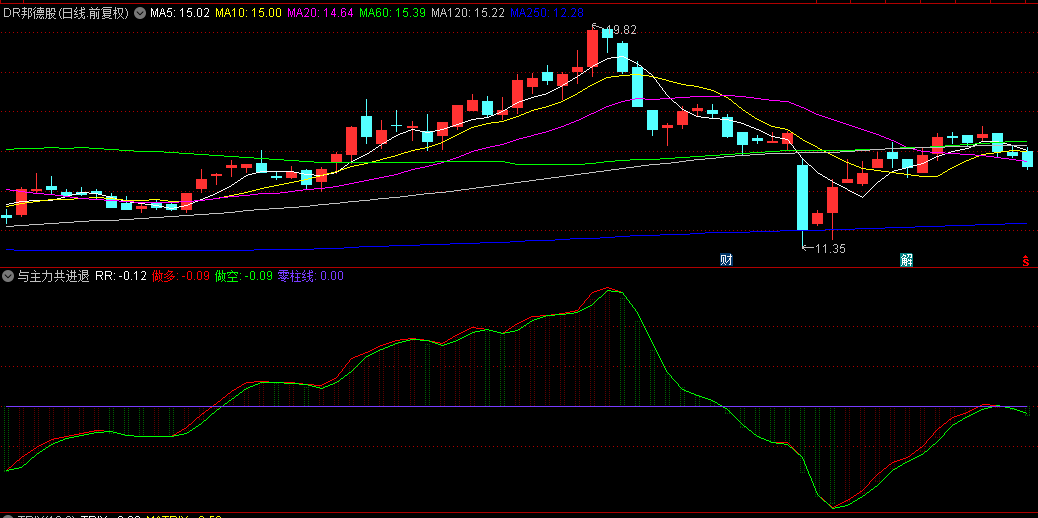
Task: Expand the 与主力共进退 indicator menu arrow
Action: click(8, 276)
